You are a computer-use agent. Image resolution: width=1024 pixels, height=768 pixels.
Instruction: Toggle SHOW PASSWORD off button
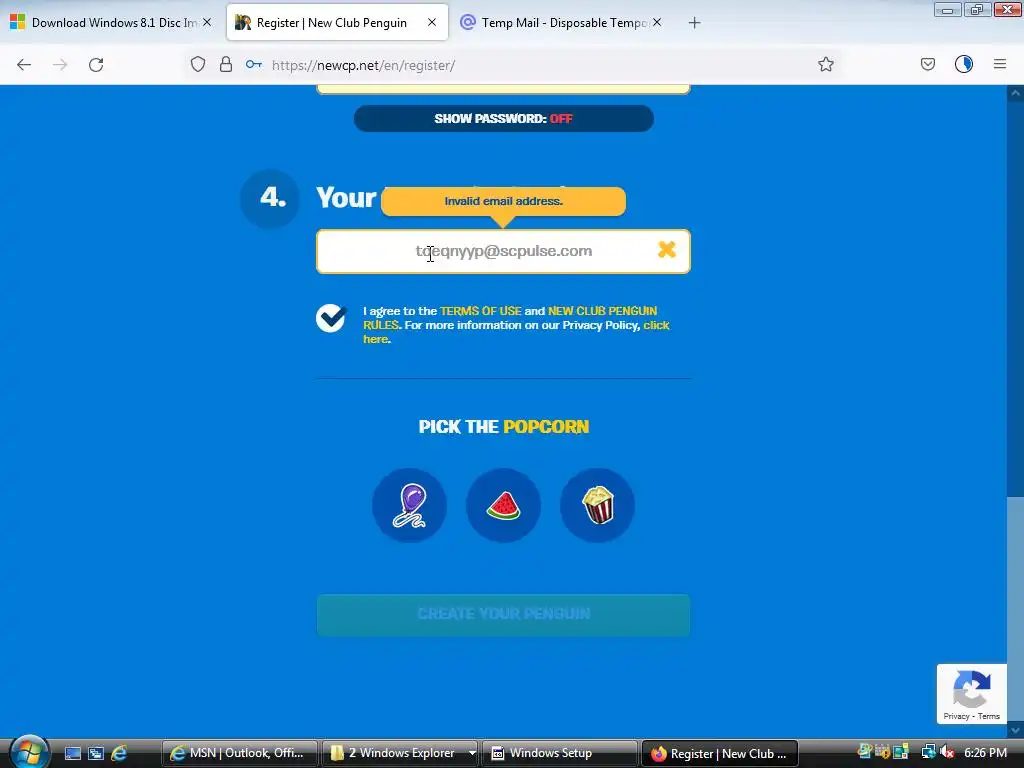(504, 118)
